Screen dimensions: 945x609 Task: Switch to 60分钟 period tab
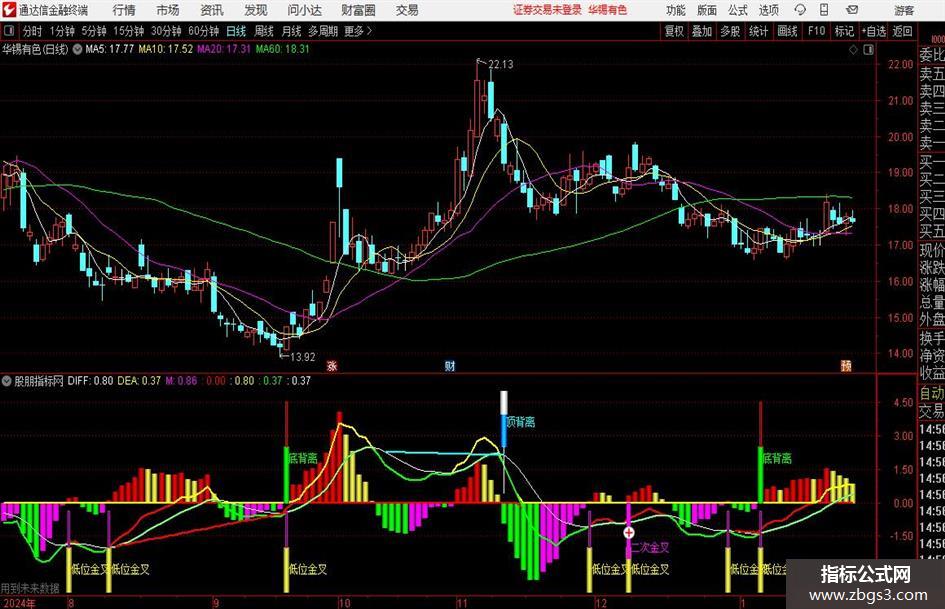[x=204, y=31]
